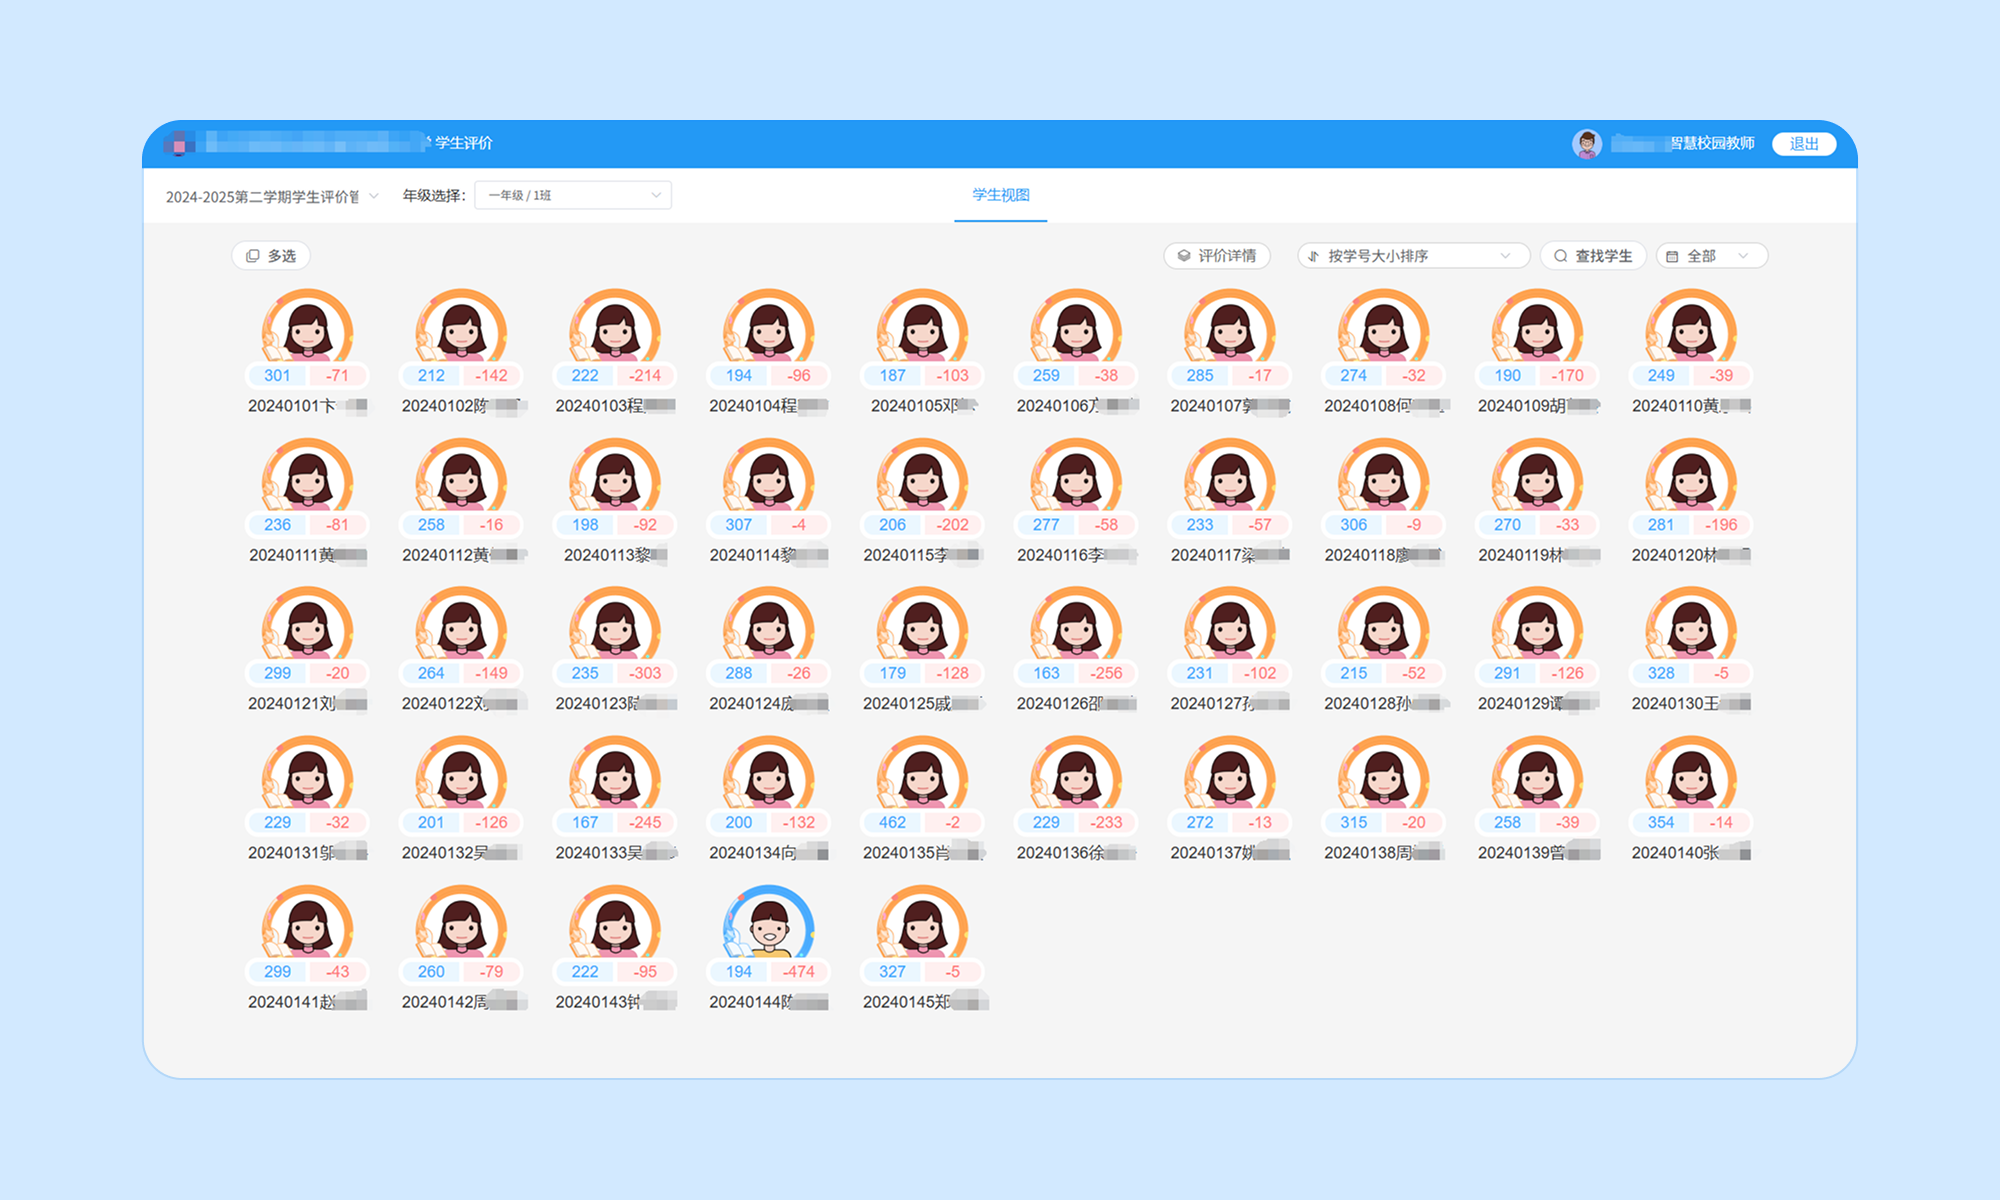Image resolution: width=2000 pixels, height=1200 pixels.
Task: Click avatar of student 20240114
Action: [768, 476]
